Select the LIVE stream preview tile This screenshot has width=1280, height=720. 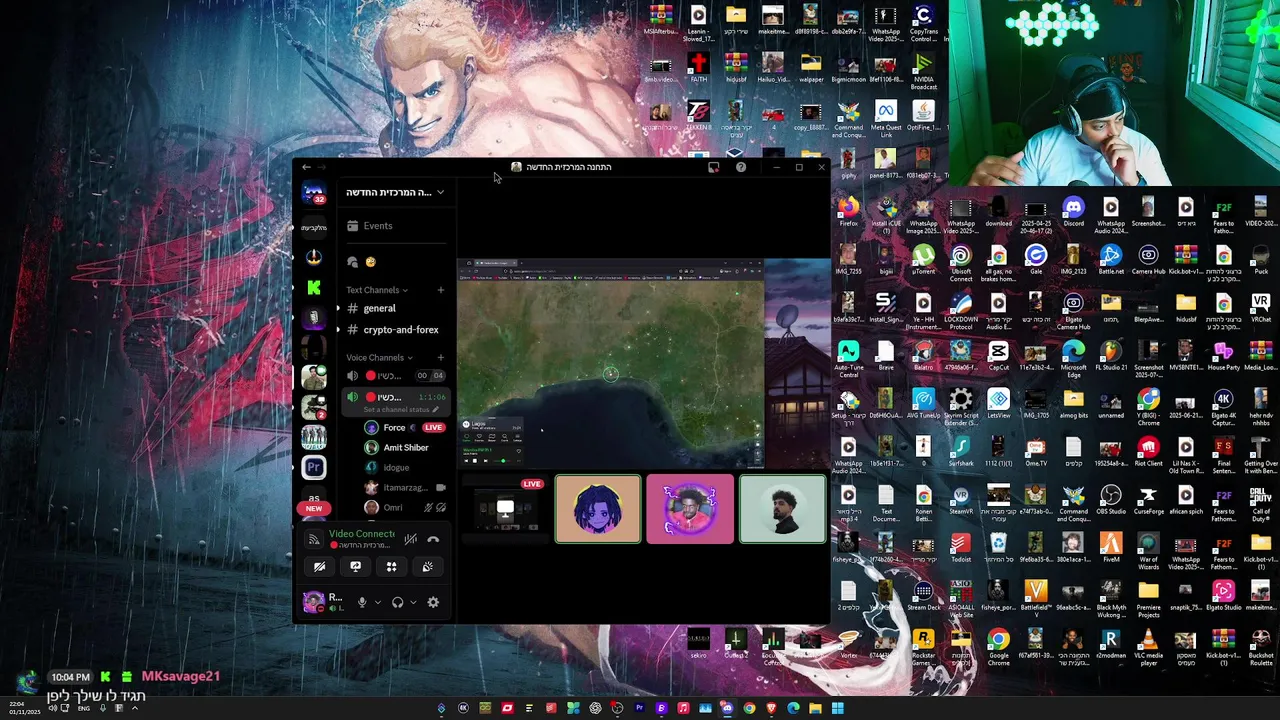tap(505, 509)
